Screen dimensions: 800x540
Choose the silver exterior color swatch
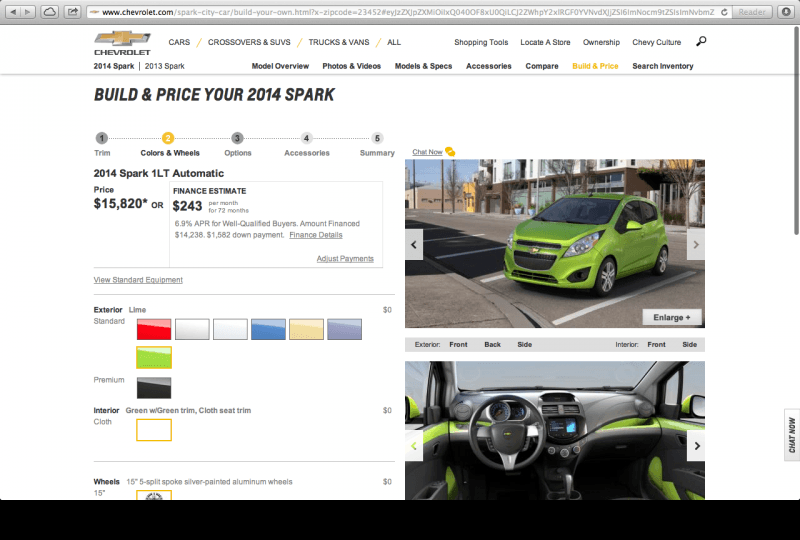[192, 329]
